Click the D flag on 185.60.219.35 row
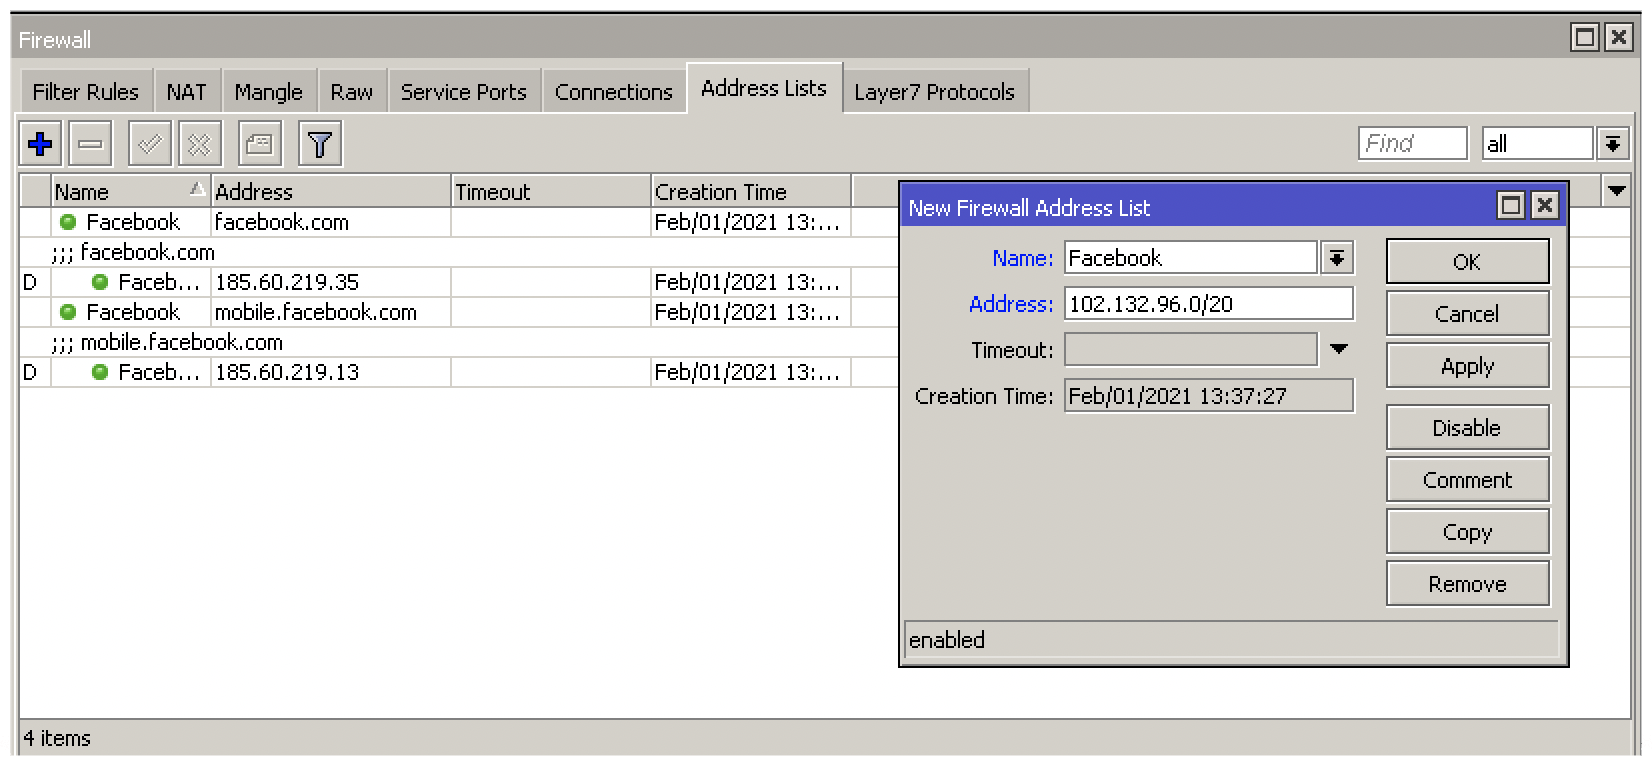This screenshot has width=1652, height=766. pyautogui.click(x=30, y=283)
